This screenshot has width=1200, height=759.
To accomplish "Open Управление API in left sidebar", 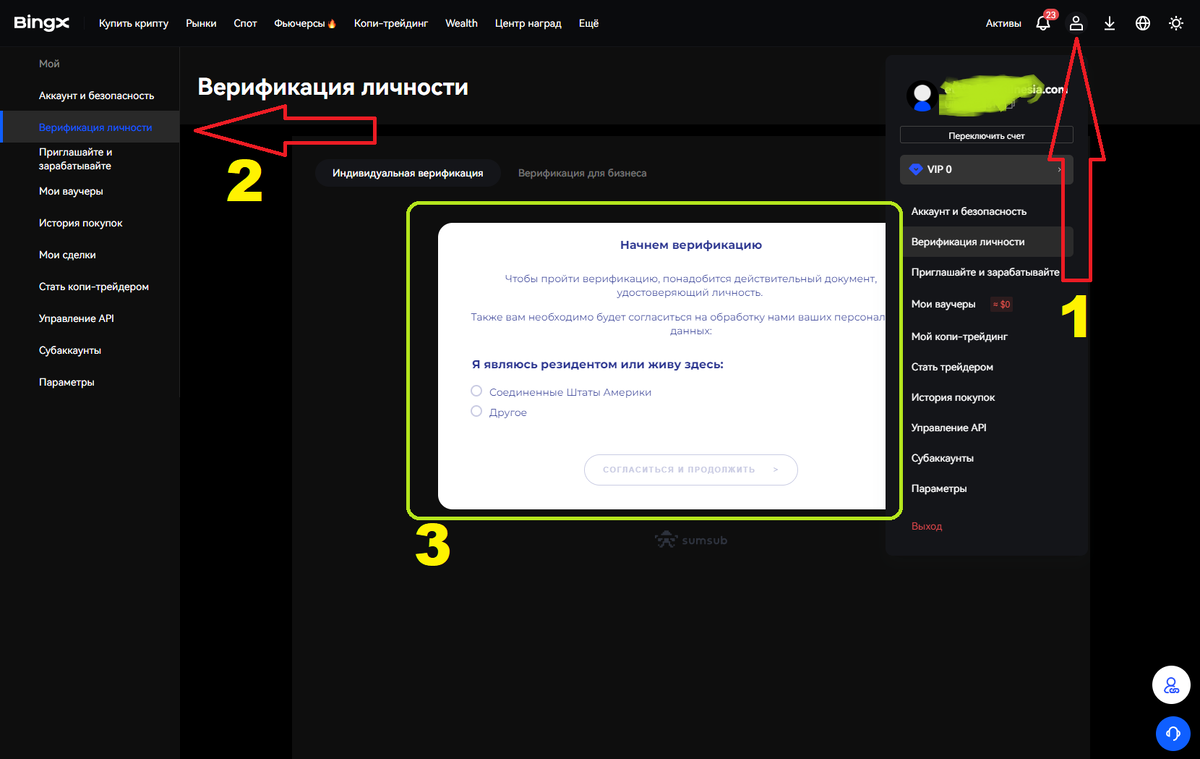I will [x=77, y=319].
